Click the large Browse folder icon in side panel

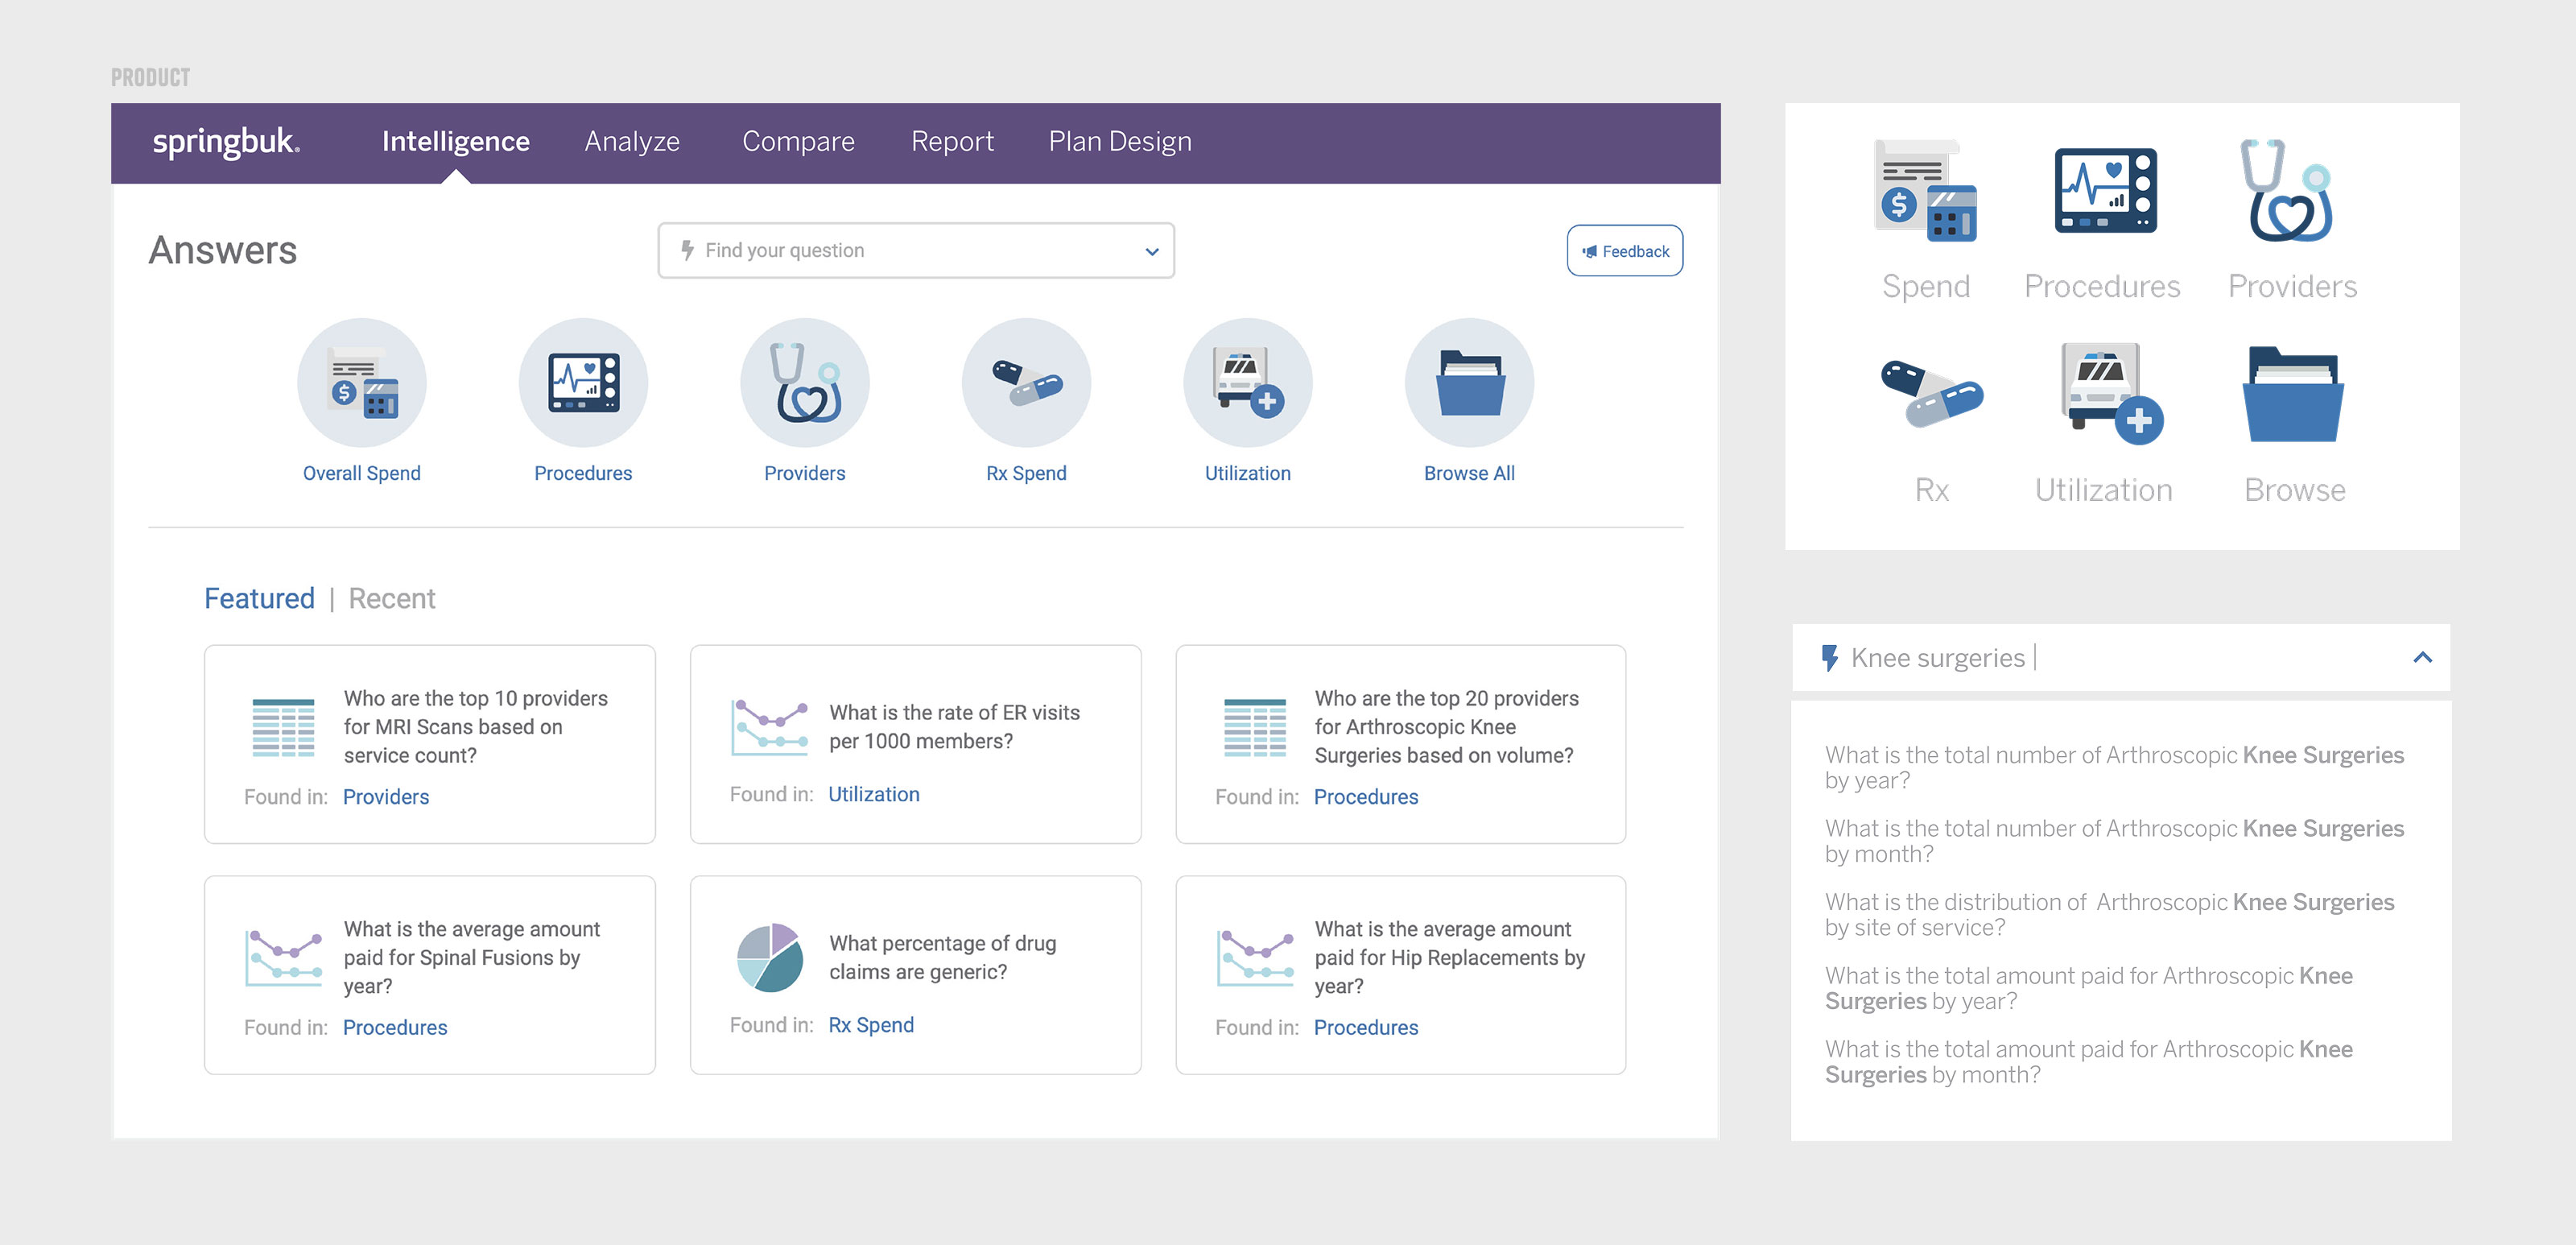pos(2293,394)
